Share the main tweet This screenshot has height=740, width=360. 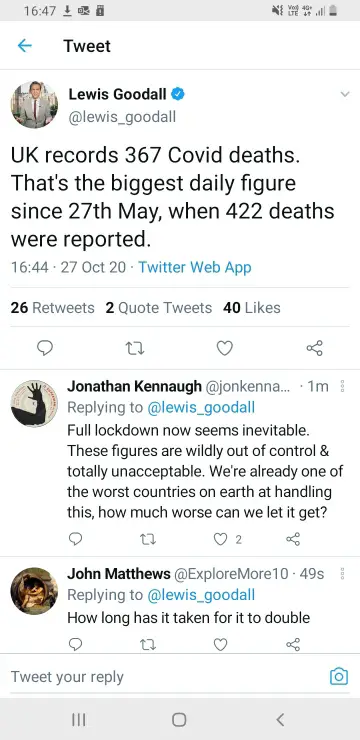tap(315, 348)
